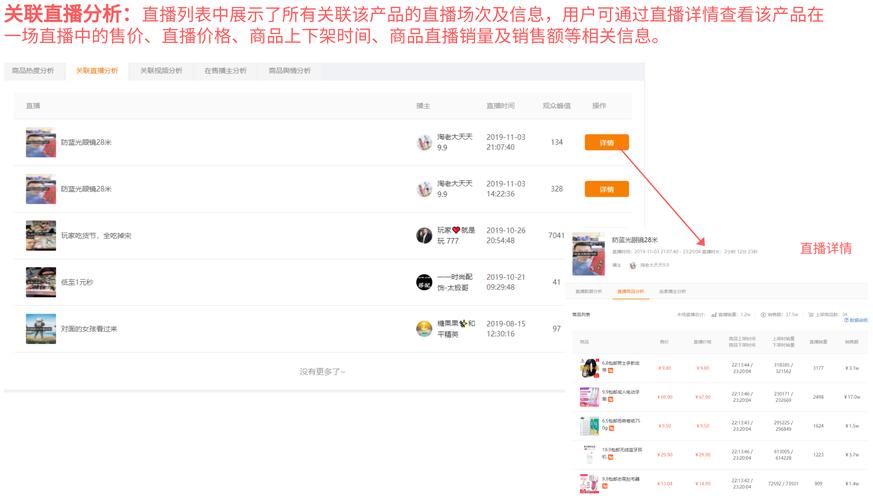This screenshot has height=500, width=873.
Task: Click timestamp 2019-08-15 12:30:16
Action: pos(506,329)
